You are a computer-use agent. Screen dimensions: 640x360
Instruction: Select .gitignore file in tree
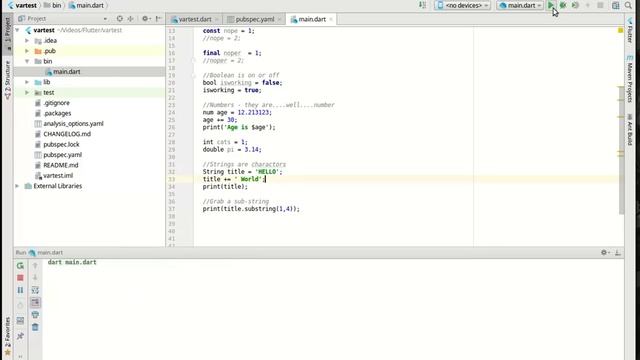coord(56,103)
